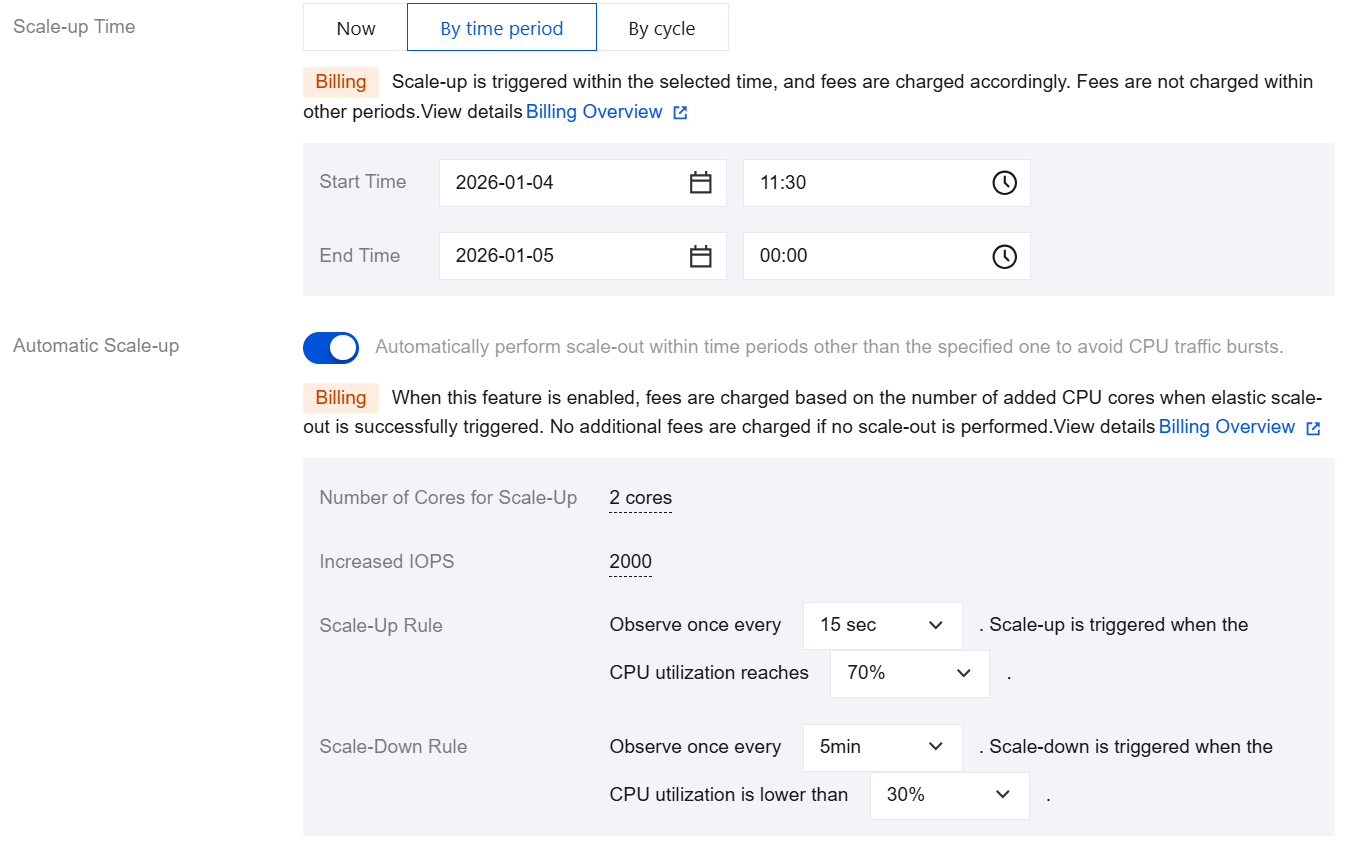Select the Now scale-up time option
The height and width of the screenshot is (846, 1351).
tap(356, 28)
